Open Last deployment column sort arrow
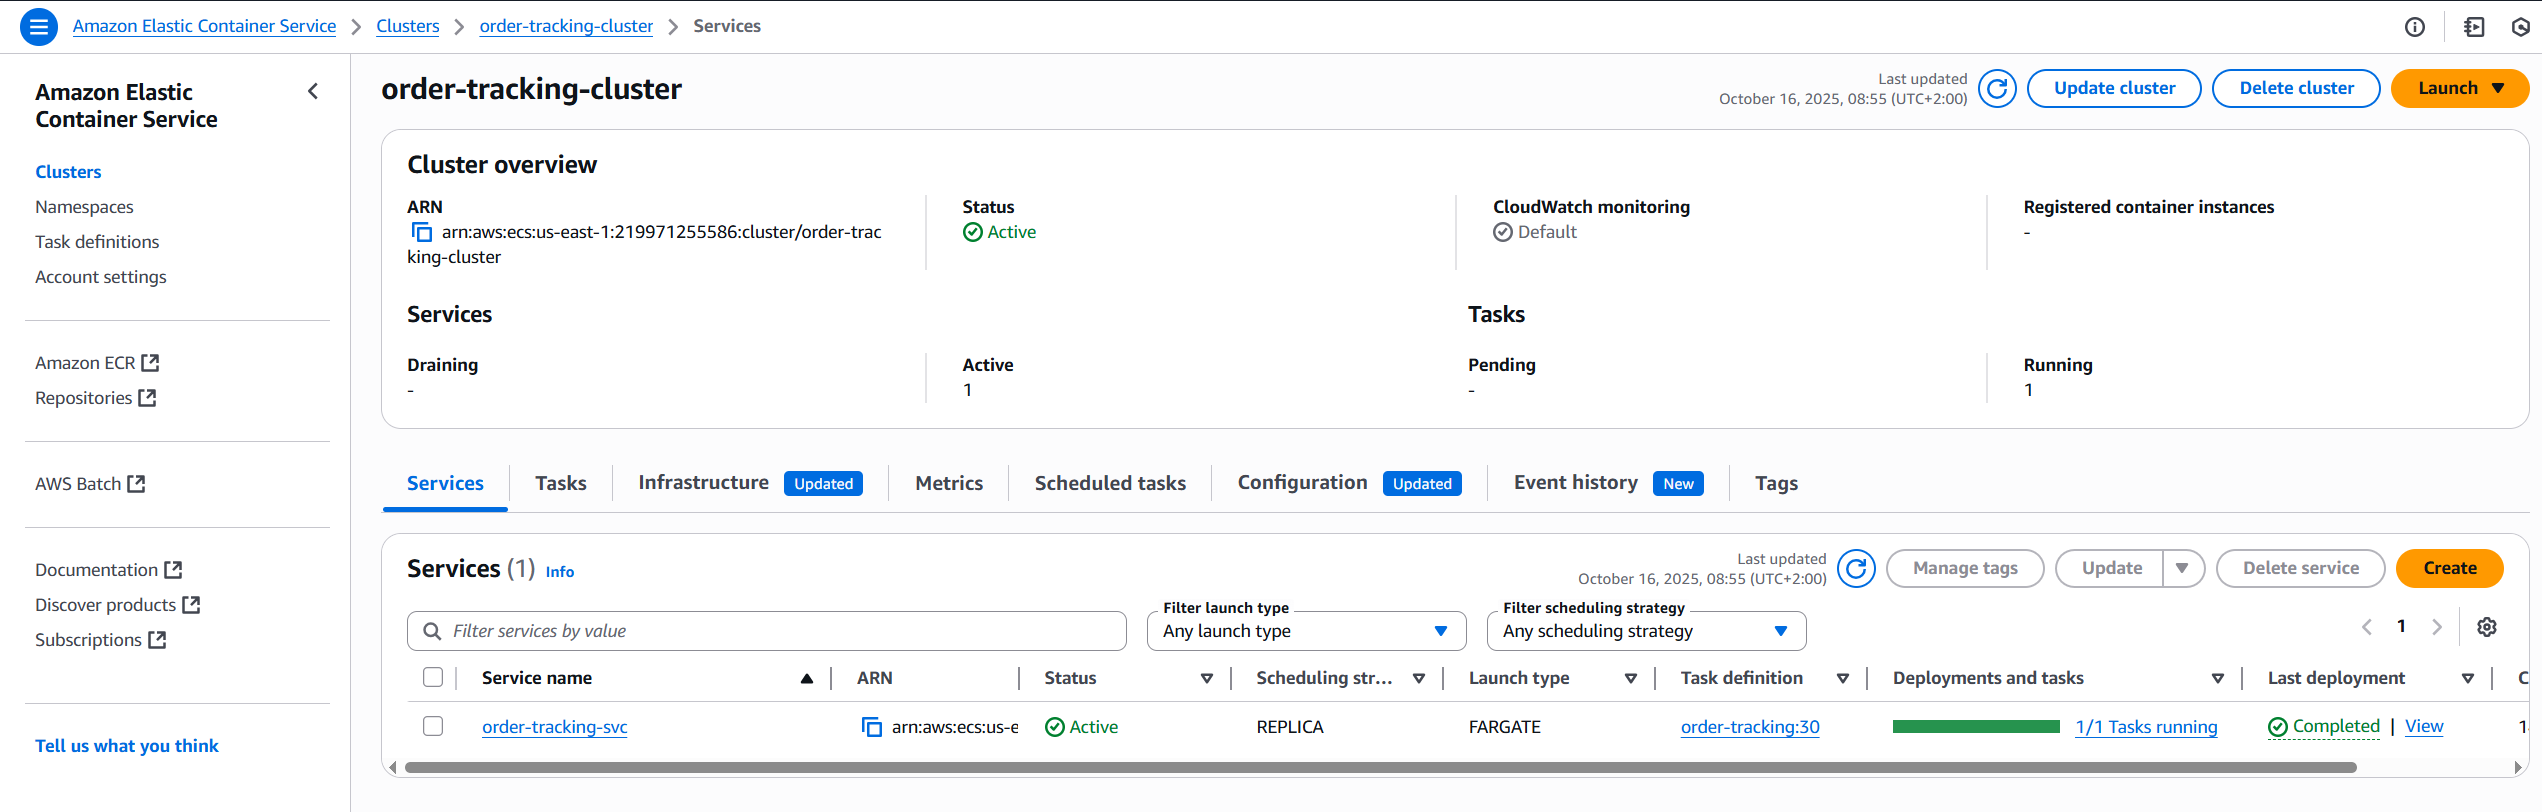Viewport: 2542px width, 812px height. pos(2468,679)
